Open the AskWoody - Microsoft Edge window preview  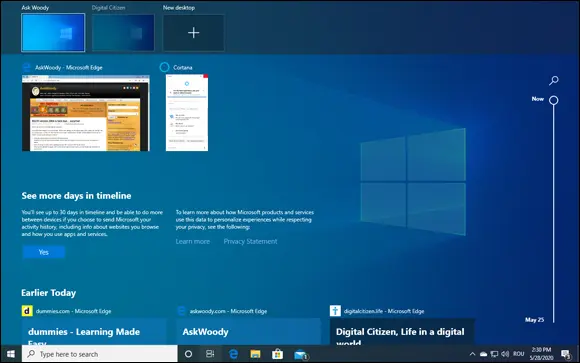point(86,113)
